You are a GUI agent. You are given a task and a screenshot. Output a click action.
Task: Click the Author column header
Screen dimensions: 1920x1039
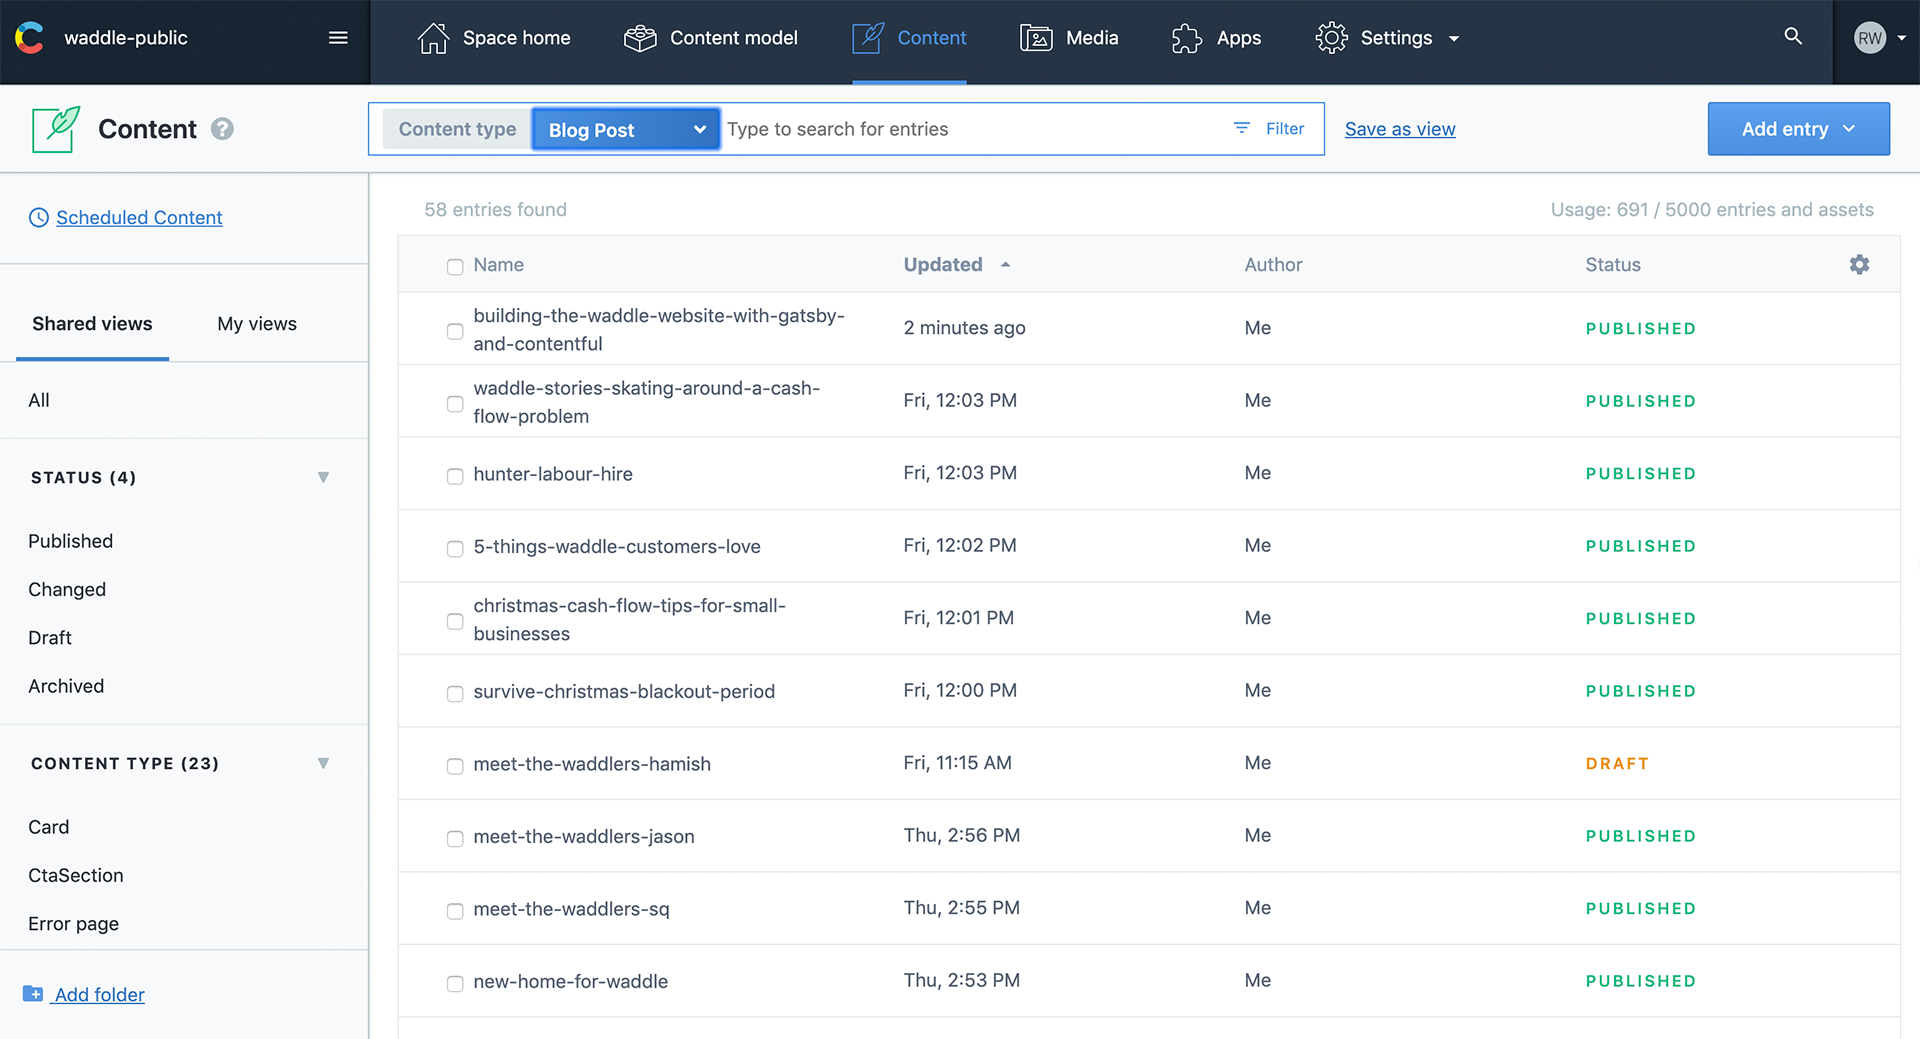[1273, 265]
